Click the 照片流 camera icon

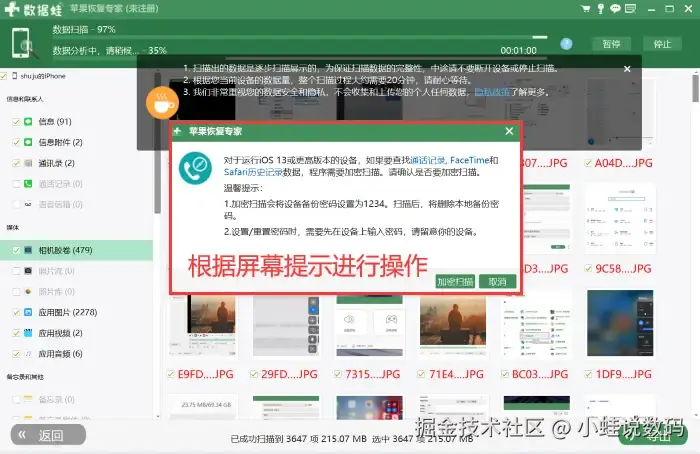tap(28, 271)
